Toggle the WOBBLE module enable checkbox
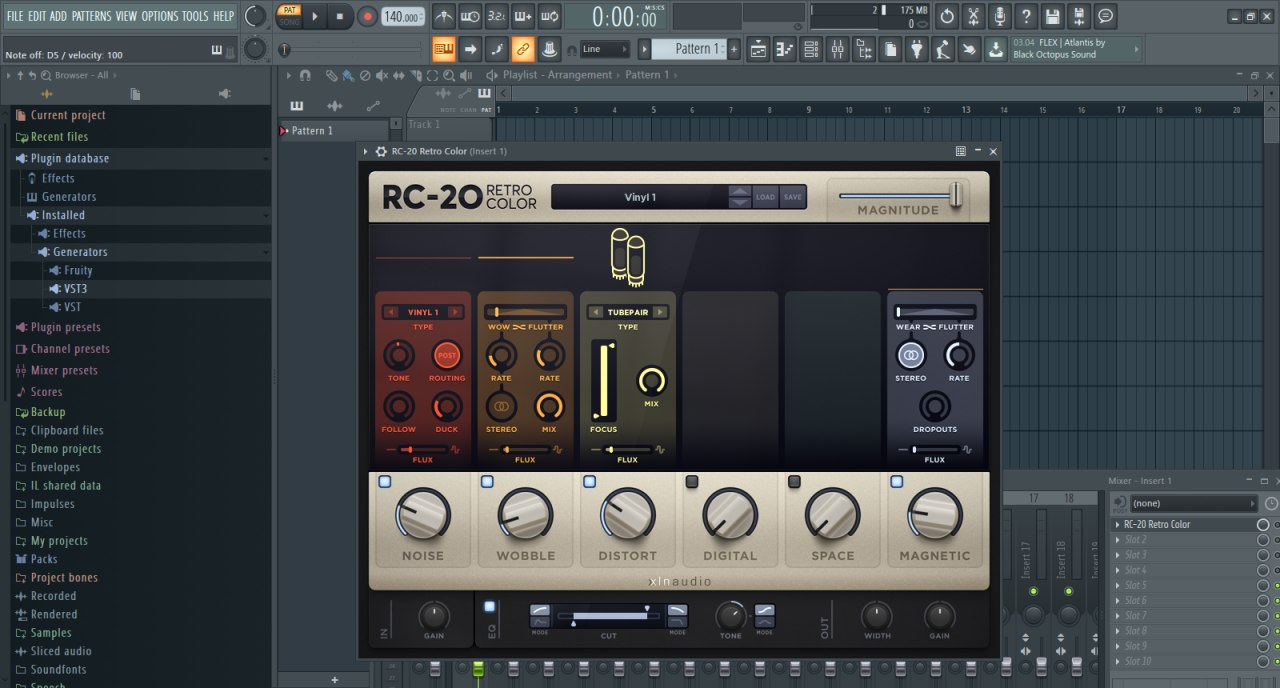1280x688 pixels. pos(487,482)
